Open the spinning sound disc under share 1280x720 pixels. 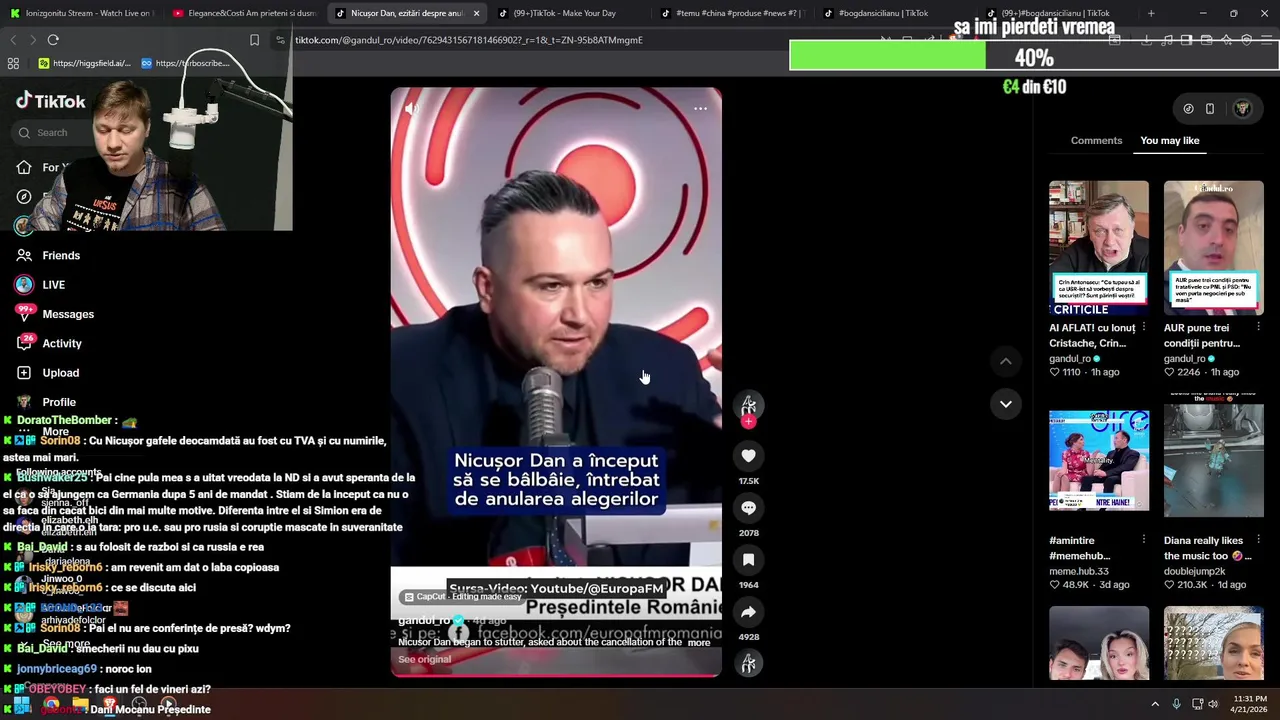pyautogui.click(x=748, y=663)
